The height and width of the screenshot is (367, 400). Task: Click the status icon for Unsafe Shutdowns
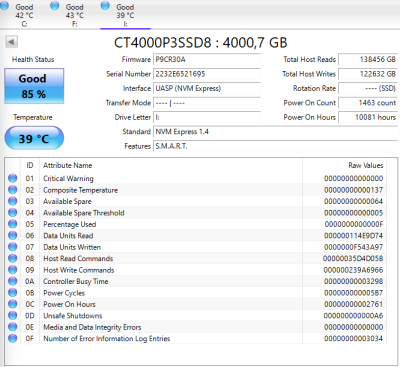(13, 315)
